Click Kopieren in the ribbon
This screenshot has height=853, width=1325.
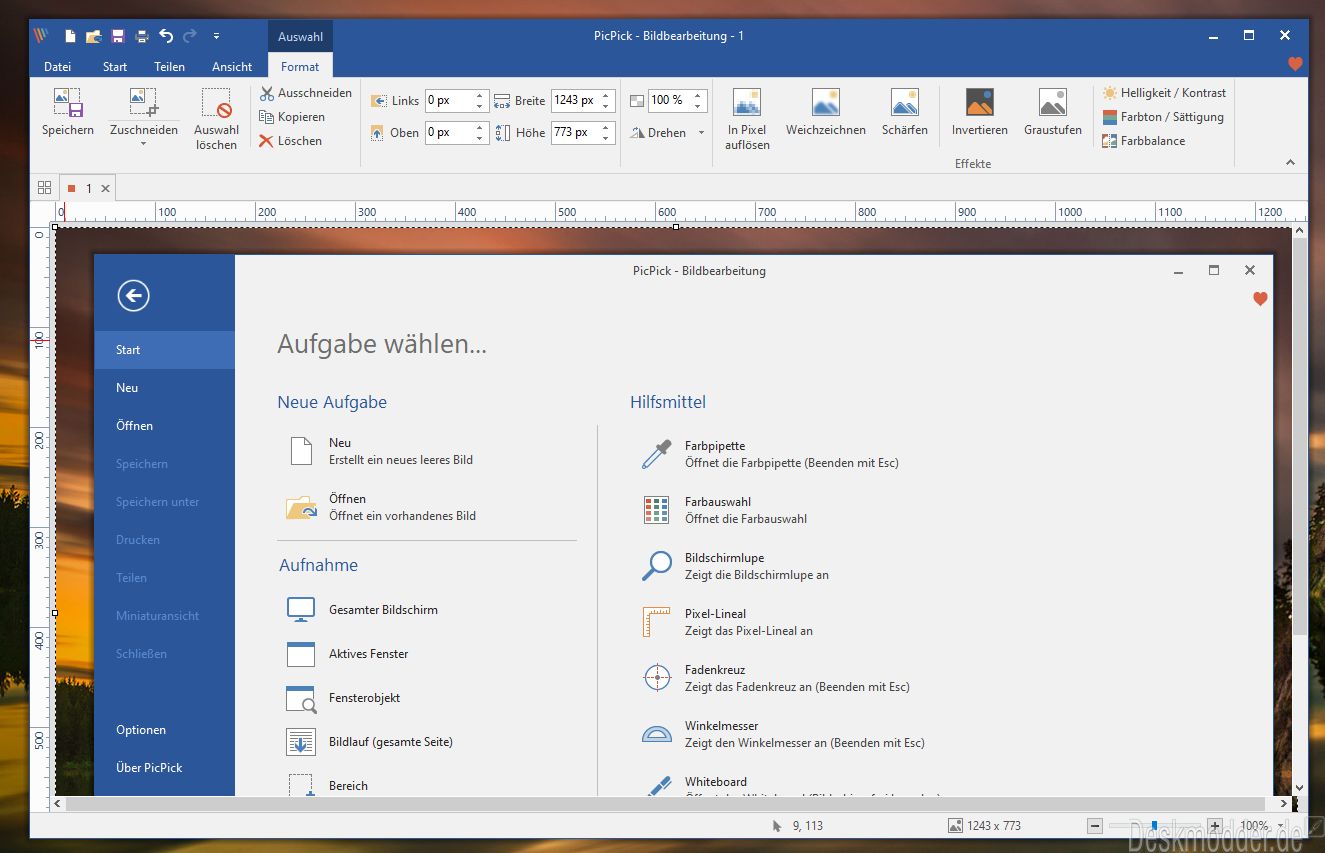pyautogui.click(x=292, y=117)
